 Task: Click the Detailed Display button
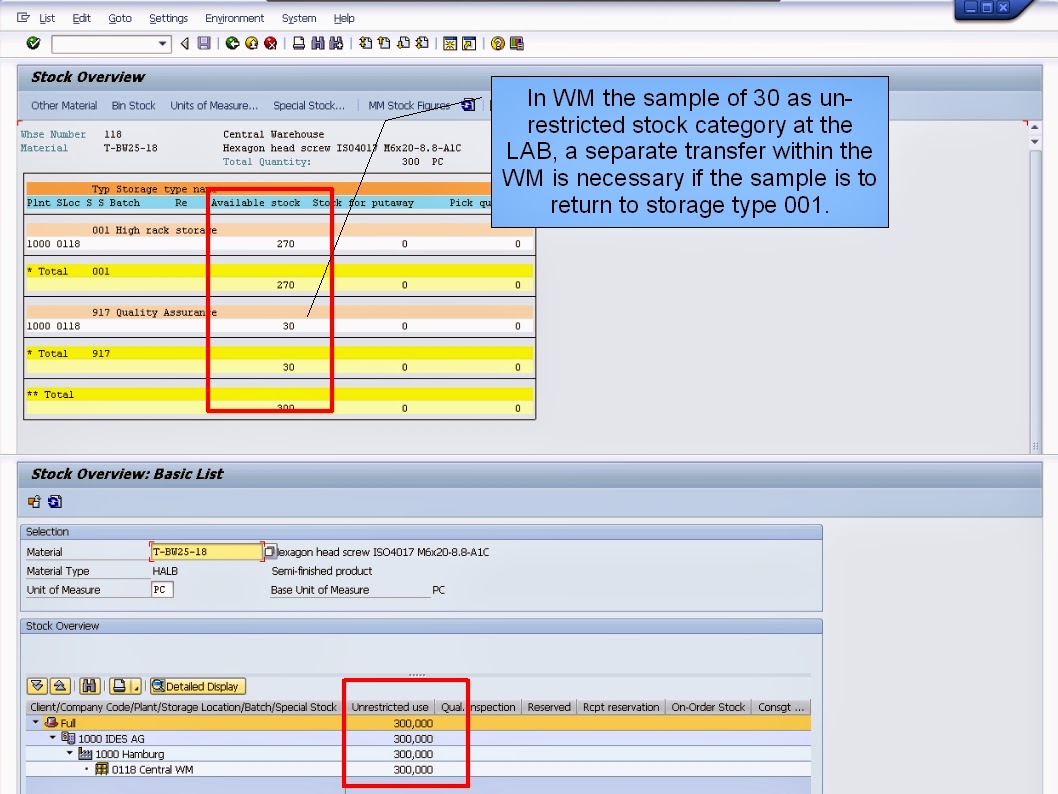tap(197, 686)
